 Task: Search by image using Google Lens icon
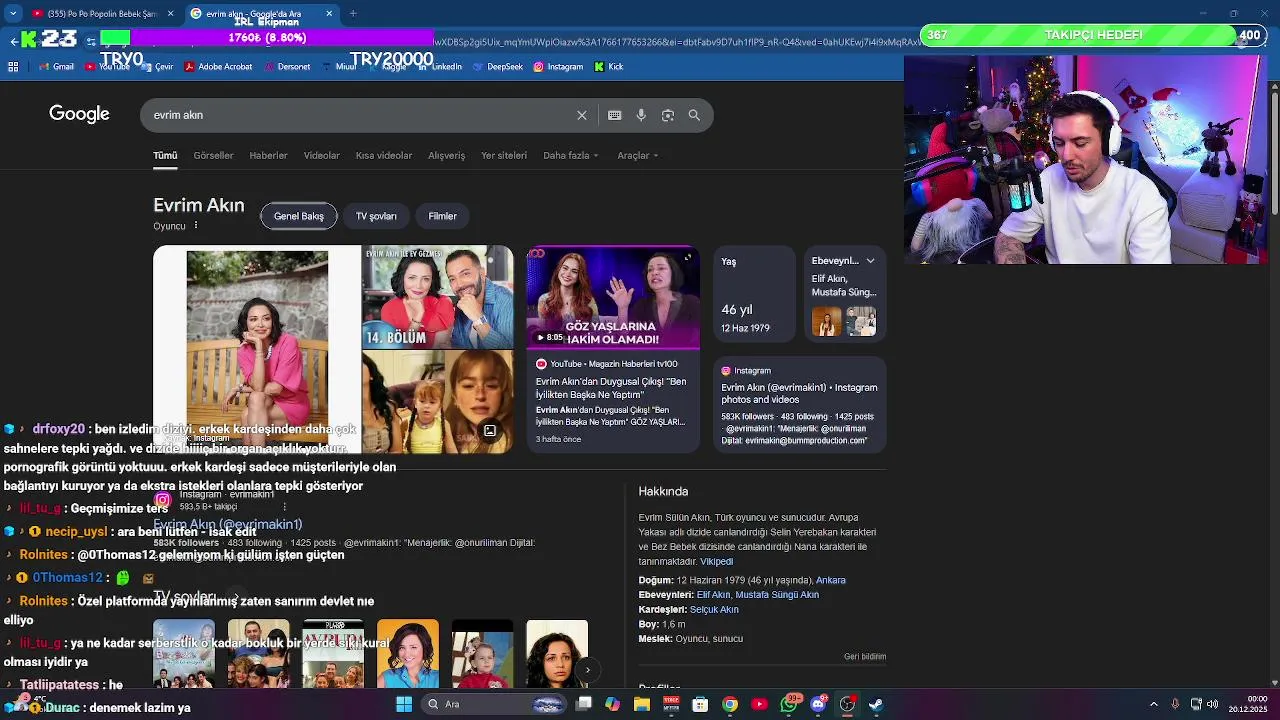668,115
